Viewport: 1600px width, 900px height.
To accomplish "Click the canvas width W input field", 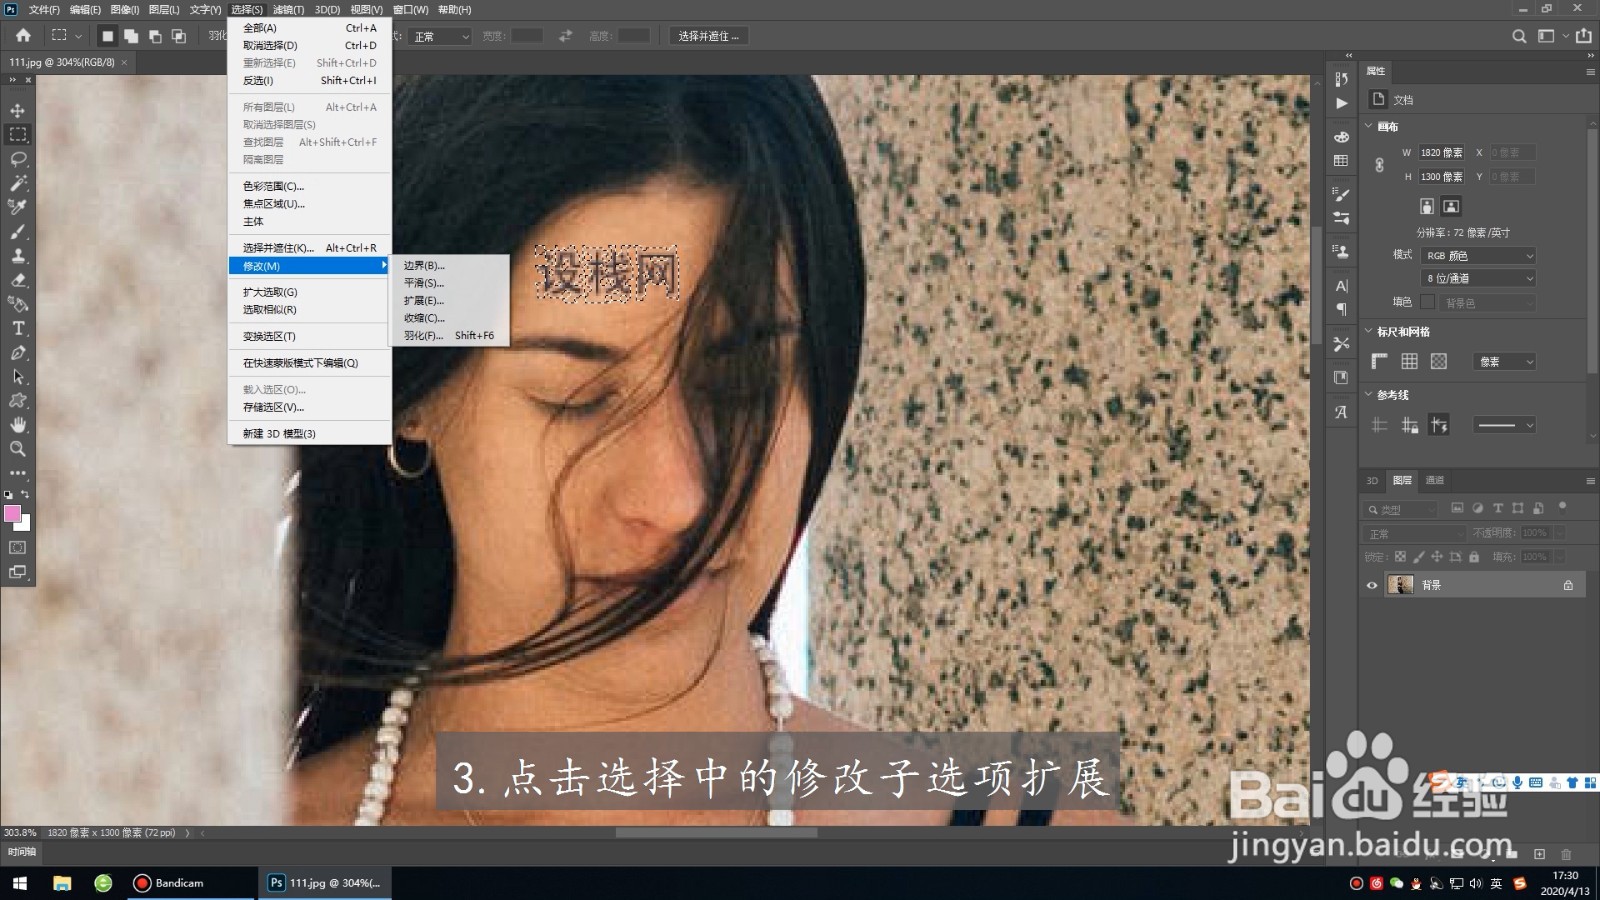I will point(1441,153).
